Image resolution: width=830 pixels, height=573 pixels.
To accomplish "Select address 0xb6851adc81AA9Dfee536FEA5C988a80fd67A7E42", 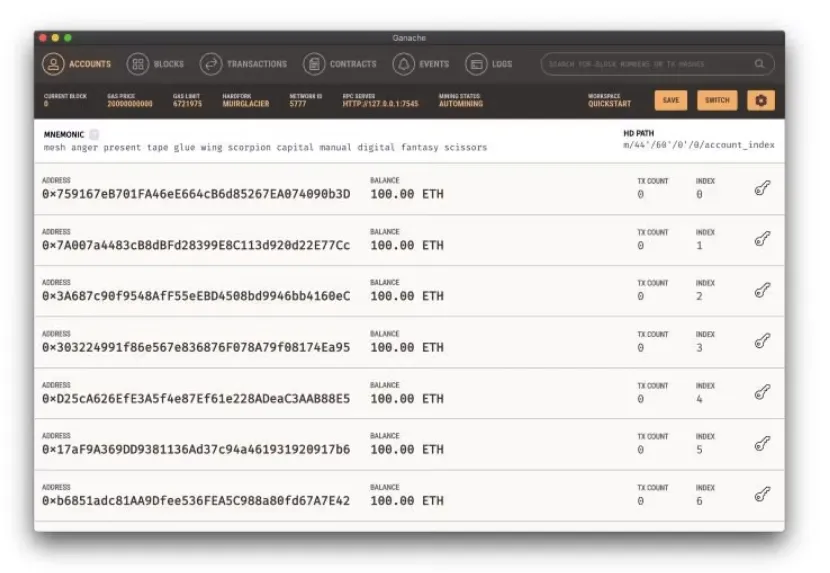I will click(x=196, y=501).
